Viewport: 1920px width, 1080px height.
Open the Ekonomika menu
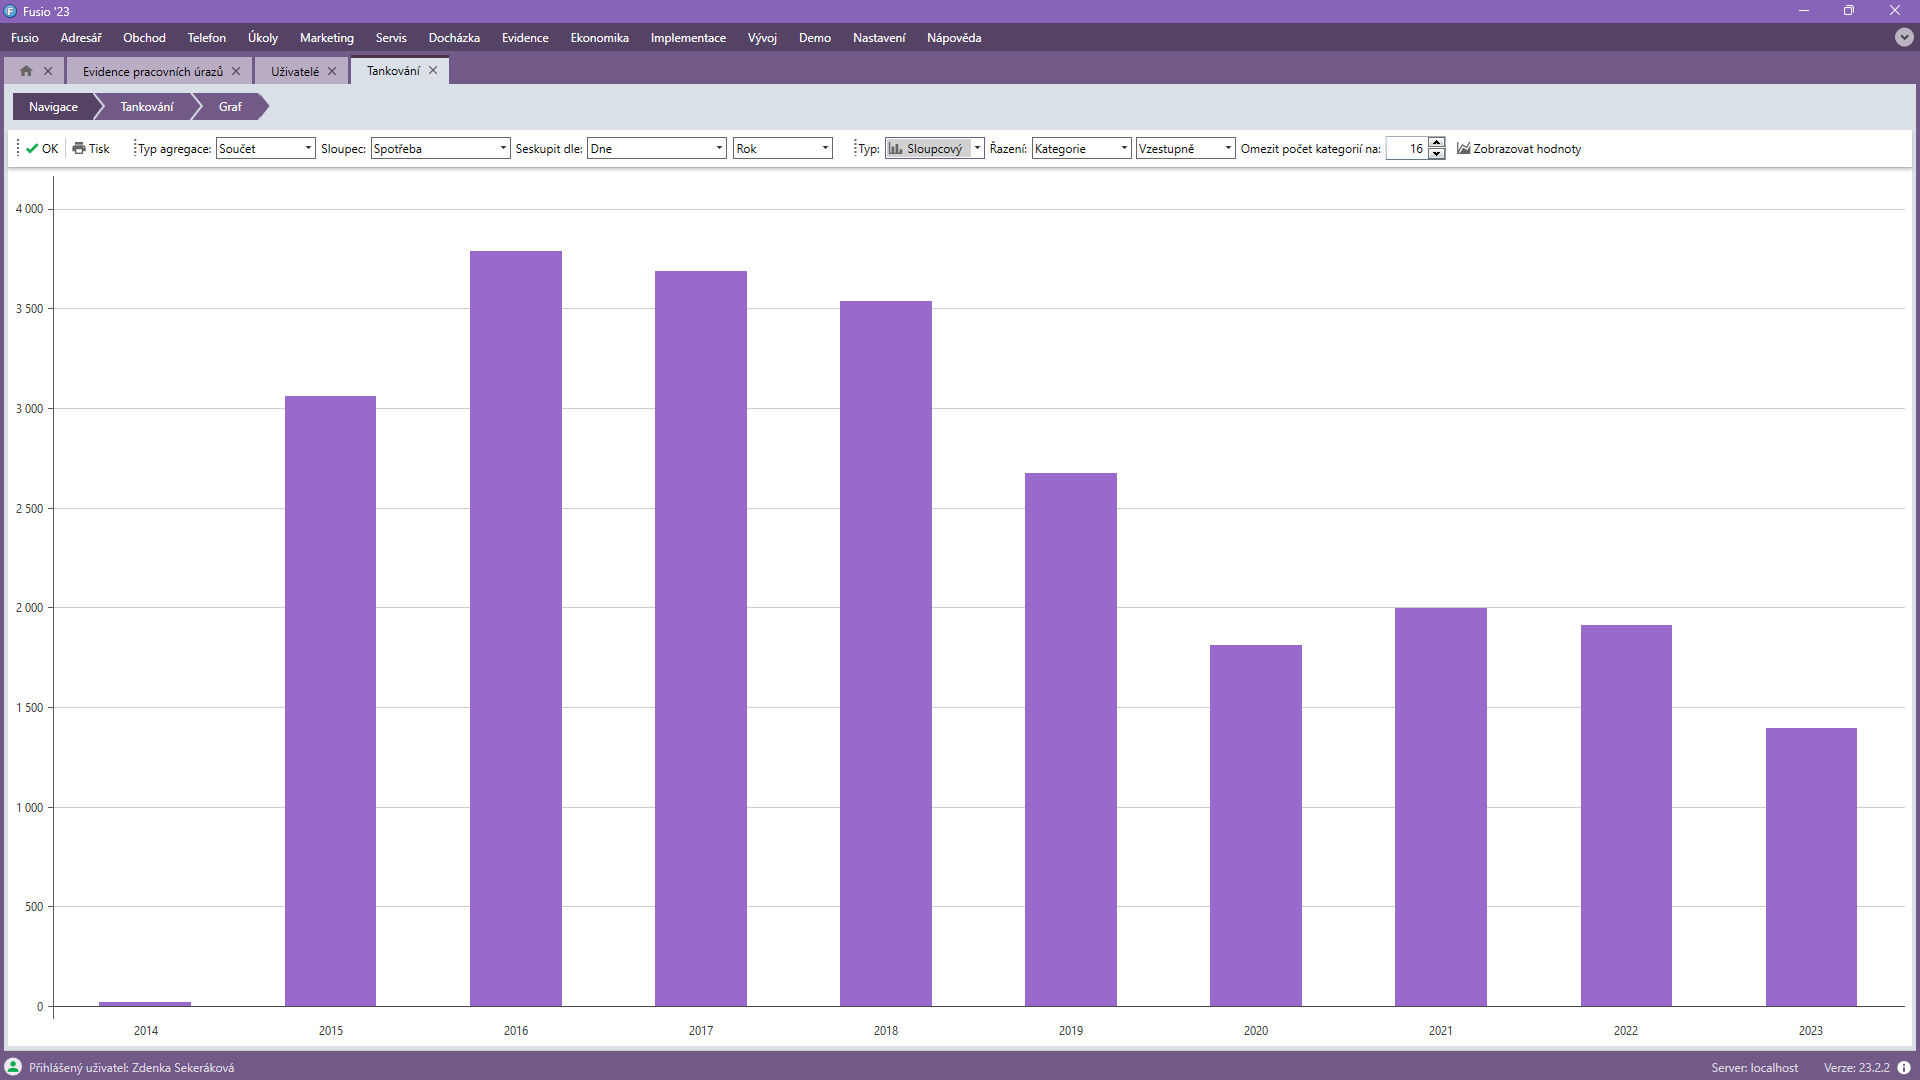tap(599, 38)
